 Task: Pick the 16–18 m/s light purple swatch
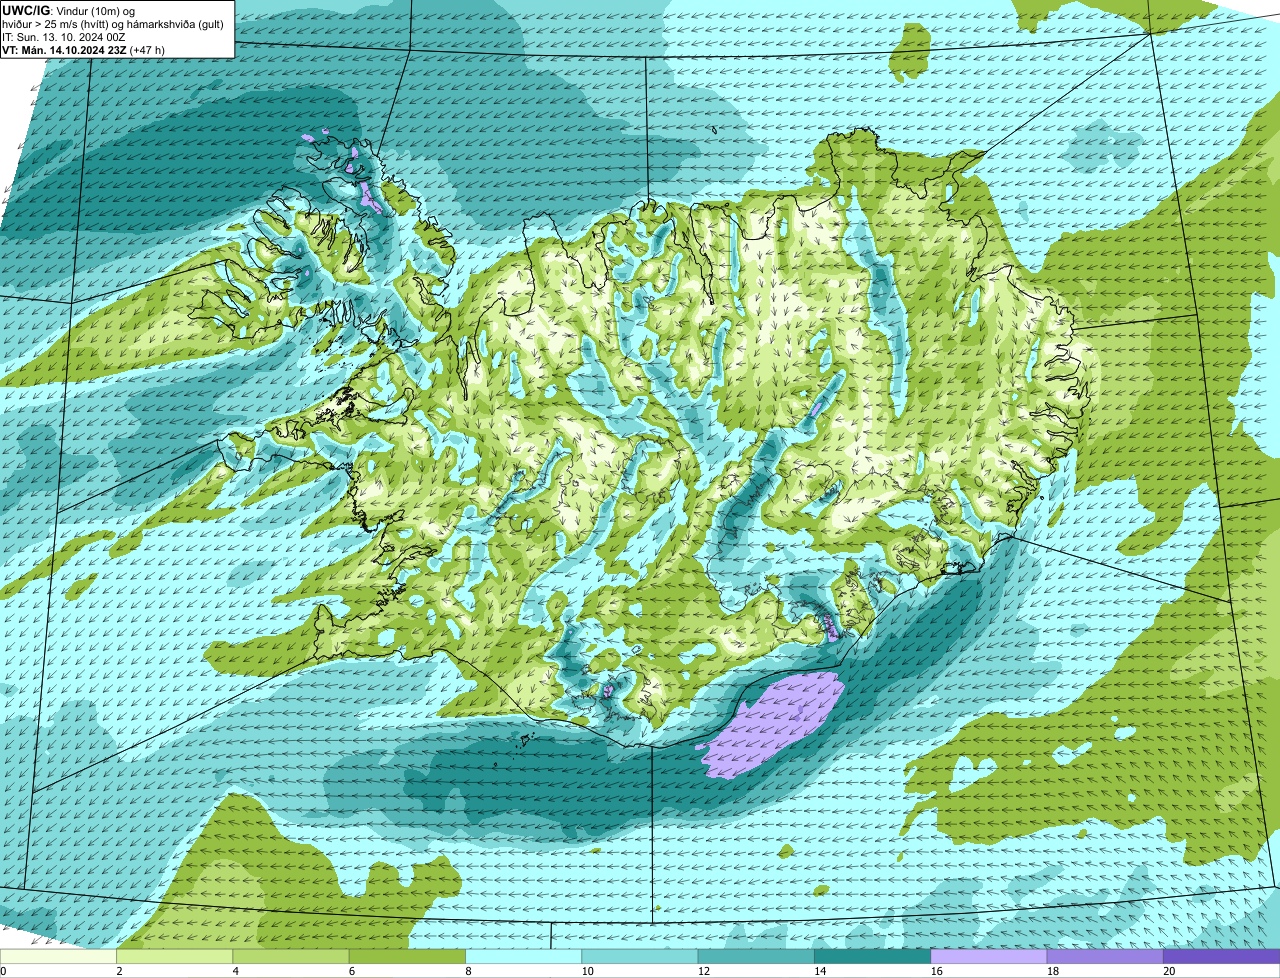(989, 956)
